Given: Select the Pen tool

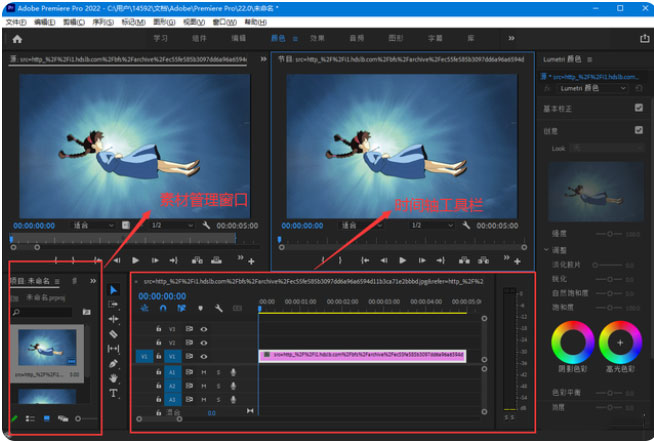Looking at the screenshot, I should click(x=113, y=364).
